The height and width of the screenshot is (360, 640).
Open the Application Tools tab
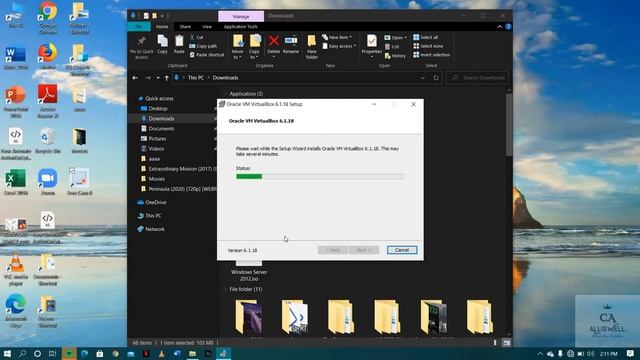(x=241, y=27)
